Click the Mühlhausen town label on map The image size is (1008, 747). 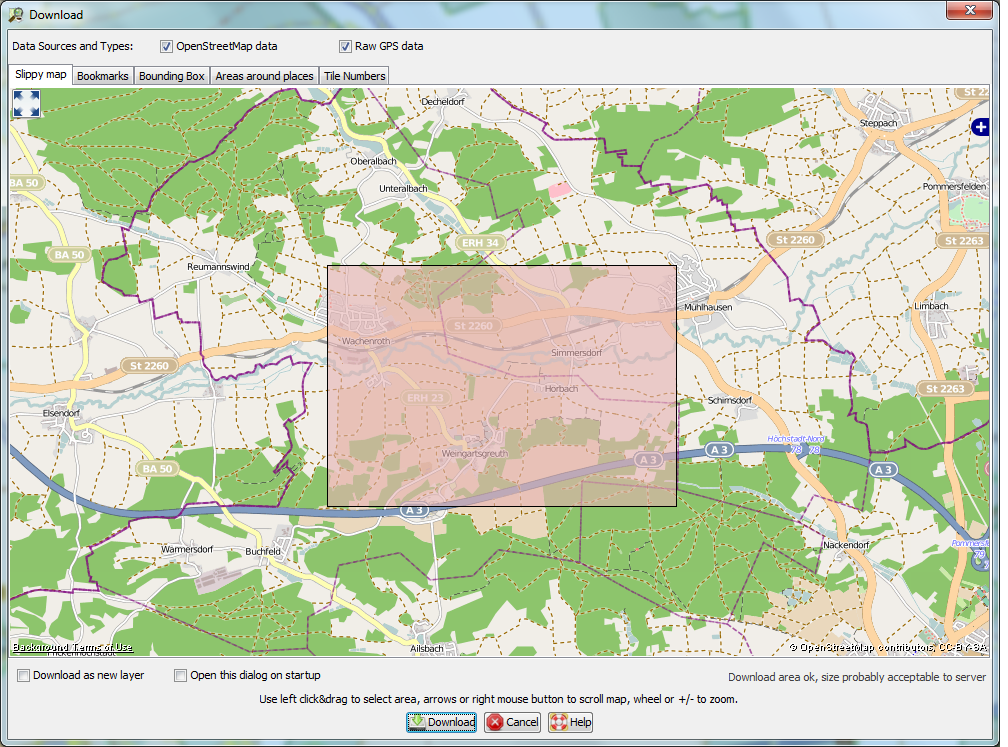click(x=707, y=307)
